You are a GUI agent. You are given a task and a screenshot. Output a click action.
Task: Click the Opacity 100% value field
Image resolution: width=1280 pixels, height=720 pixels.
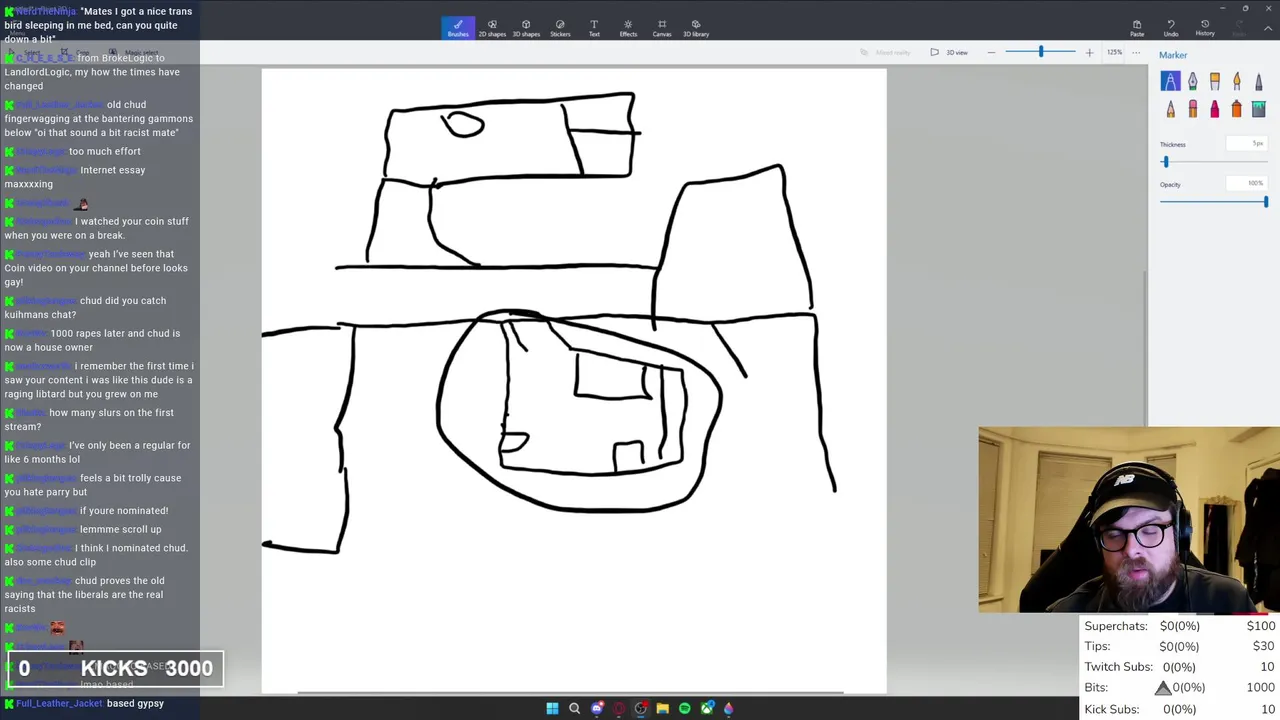(1246, 183)
